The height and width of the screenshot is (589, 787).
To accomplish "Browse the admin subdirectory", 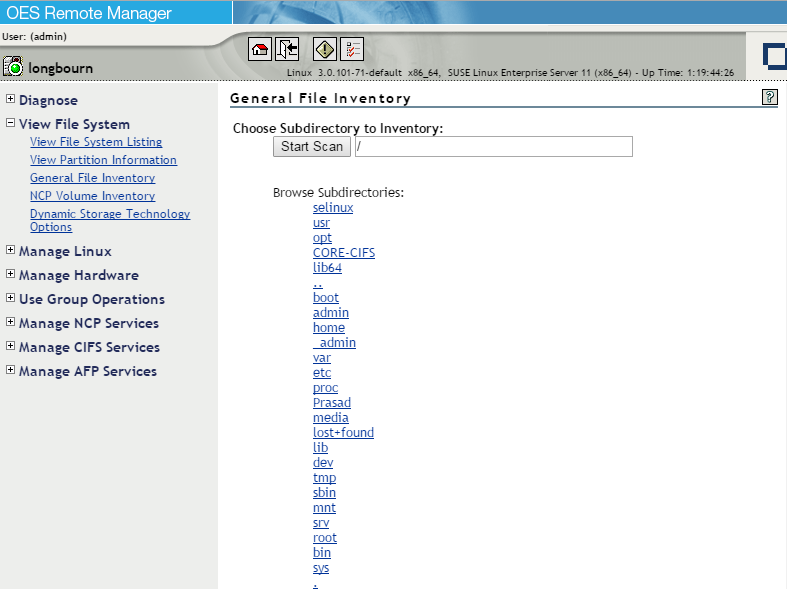I will click(x=331, y=313).
